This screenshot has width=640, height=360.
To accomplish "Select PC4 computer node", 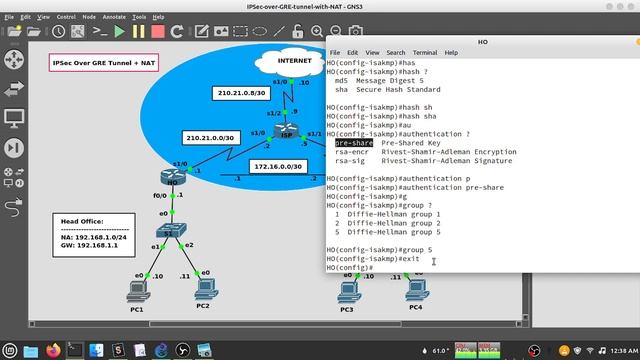I will pyautogui.click(x=417, y=290).
